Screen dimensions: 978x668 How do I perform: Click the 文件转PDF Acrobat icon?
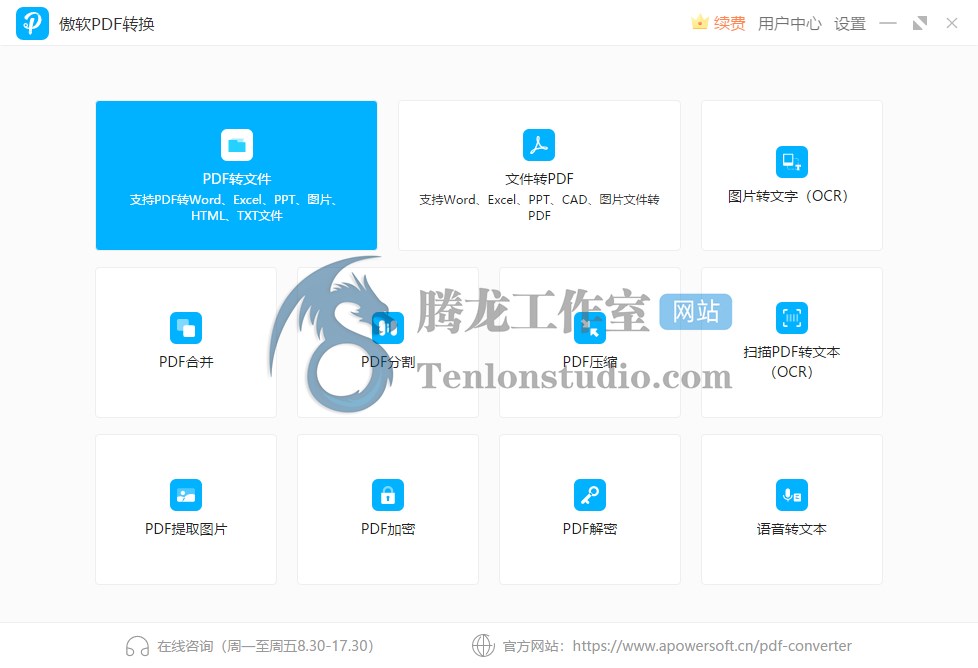539,145
